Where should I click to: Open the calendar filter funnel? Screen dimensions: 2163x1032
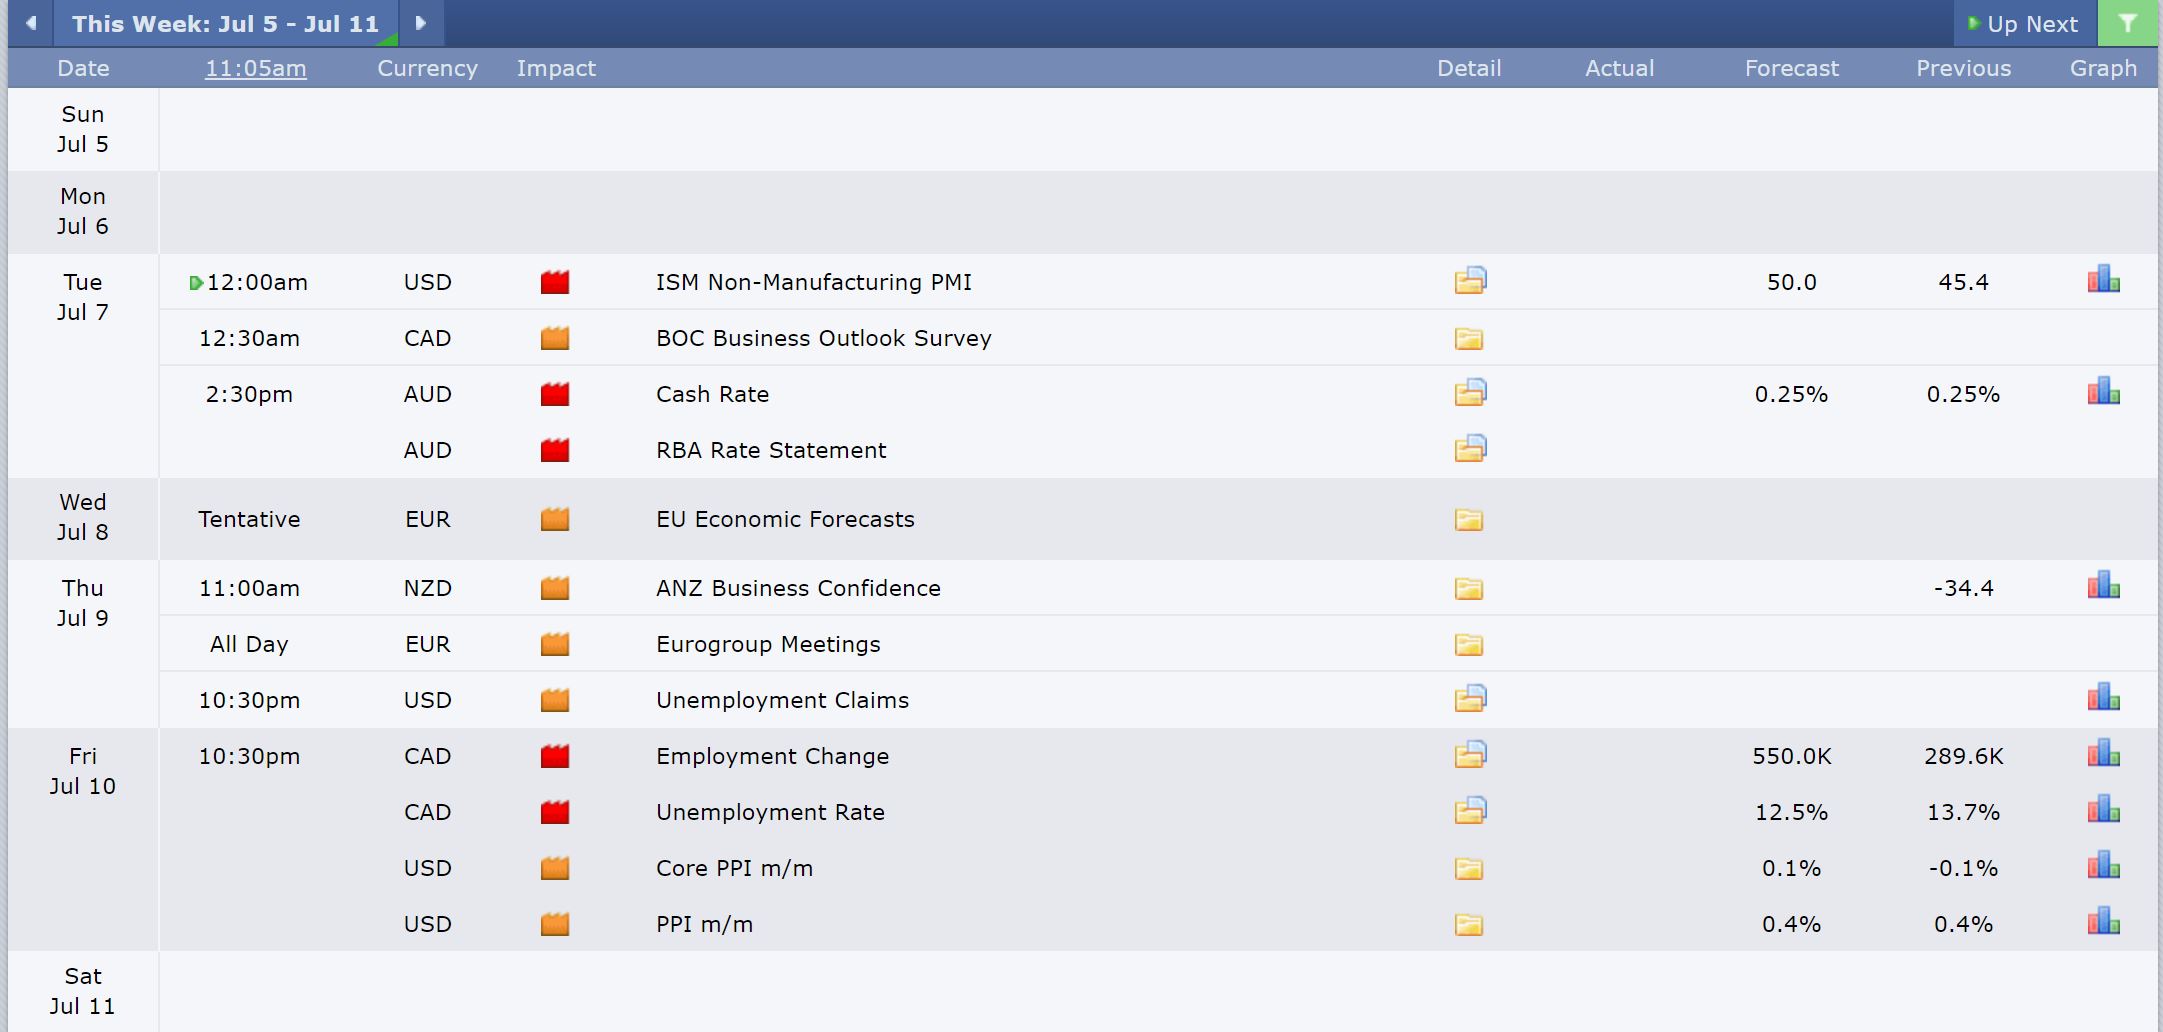coord(2127,23)
